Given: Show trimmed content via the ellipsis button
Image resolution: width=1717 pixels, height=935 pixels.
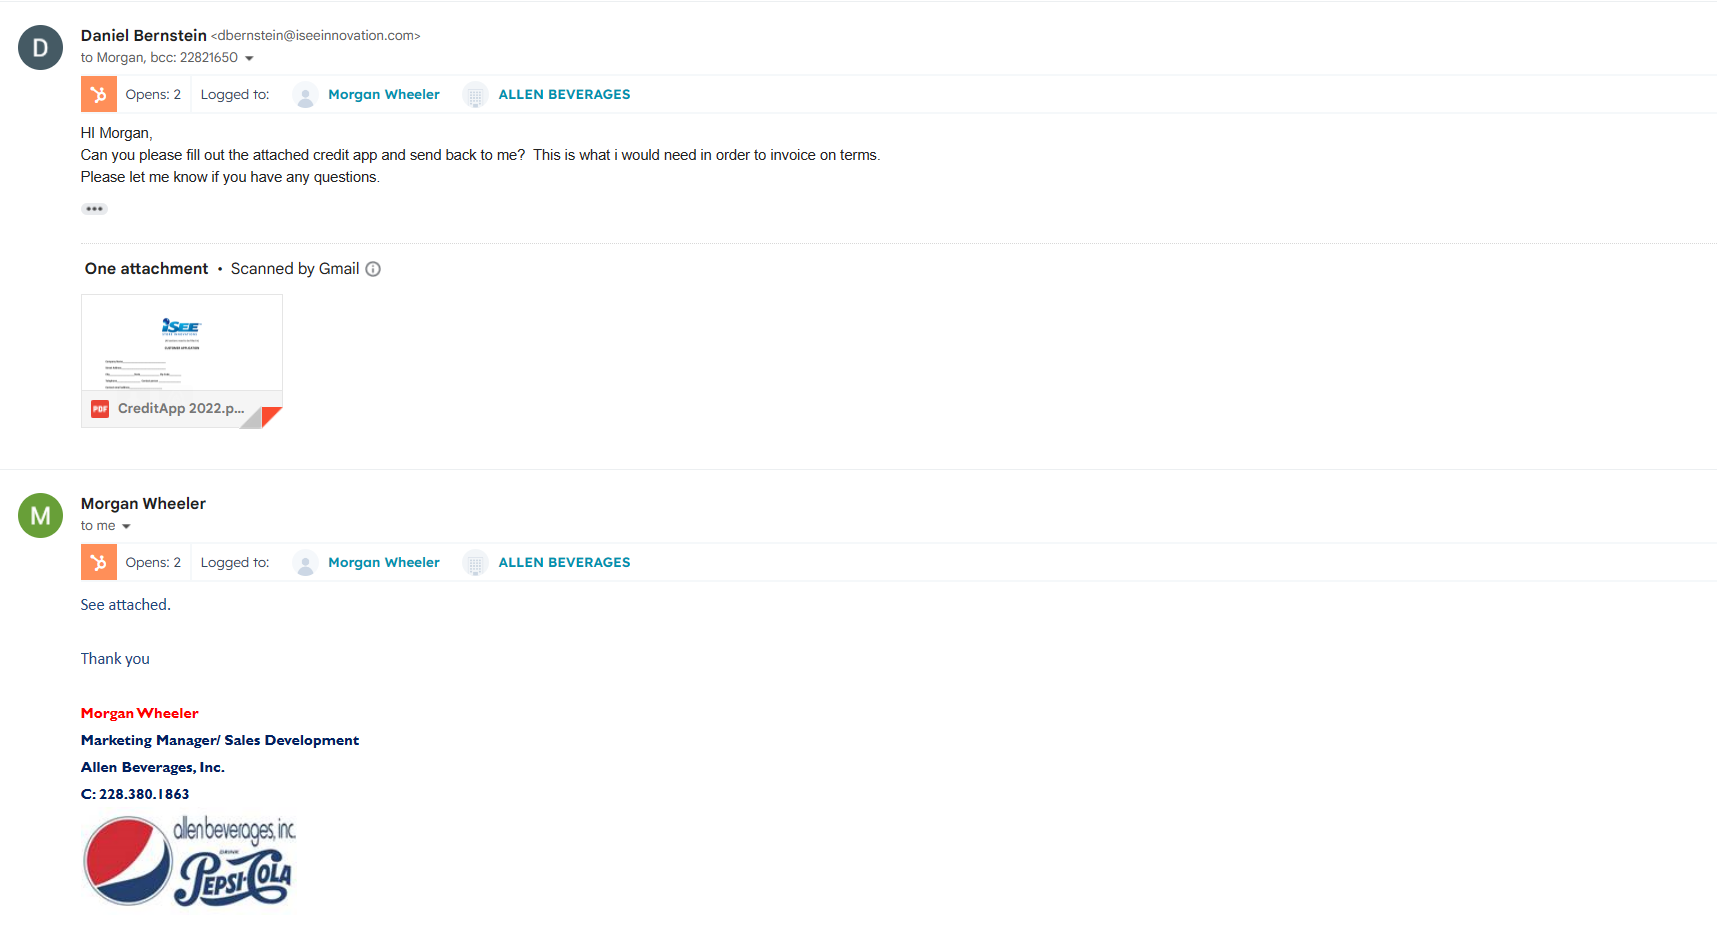Looking at the screenshot, I should click(x=94, y=209).
